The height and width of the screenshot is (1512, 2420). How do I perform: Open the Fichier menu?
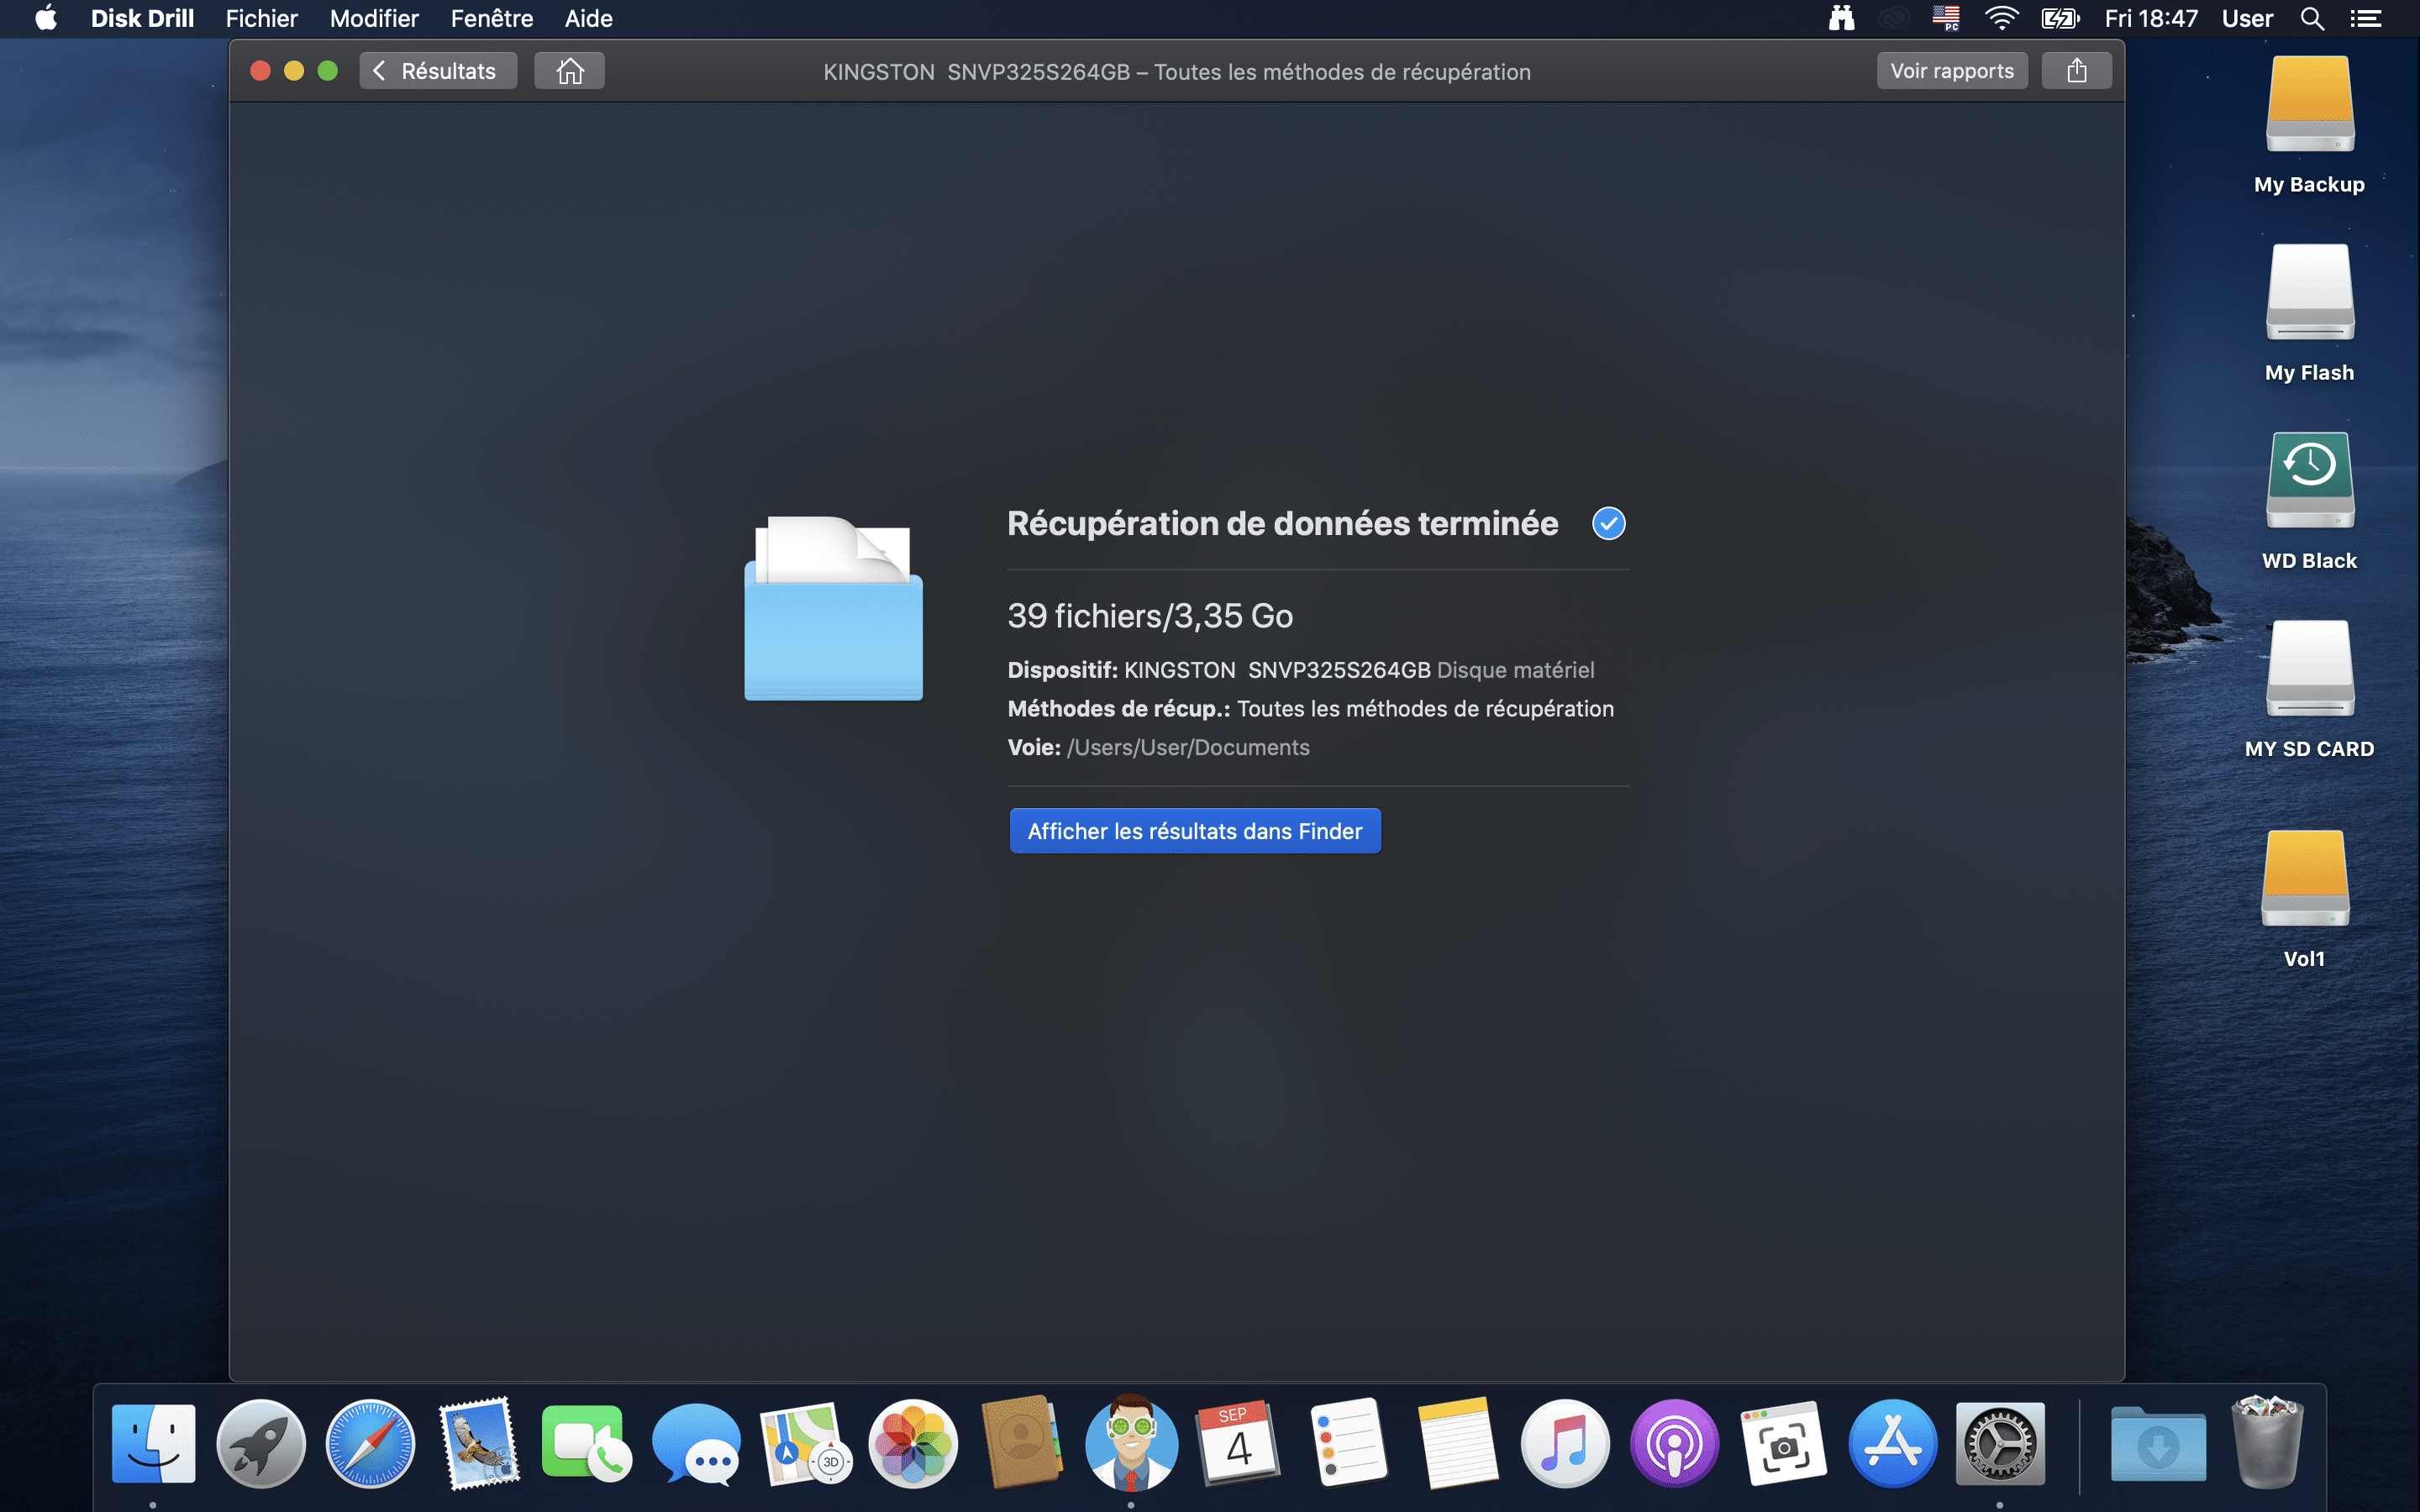(261, 18)
